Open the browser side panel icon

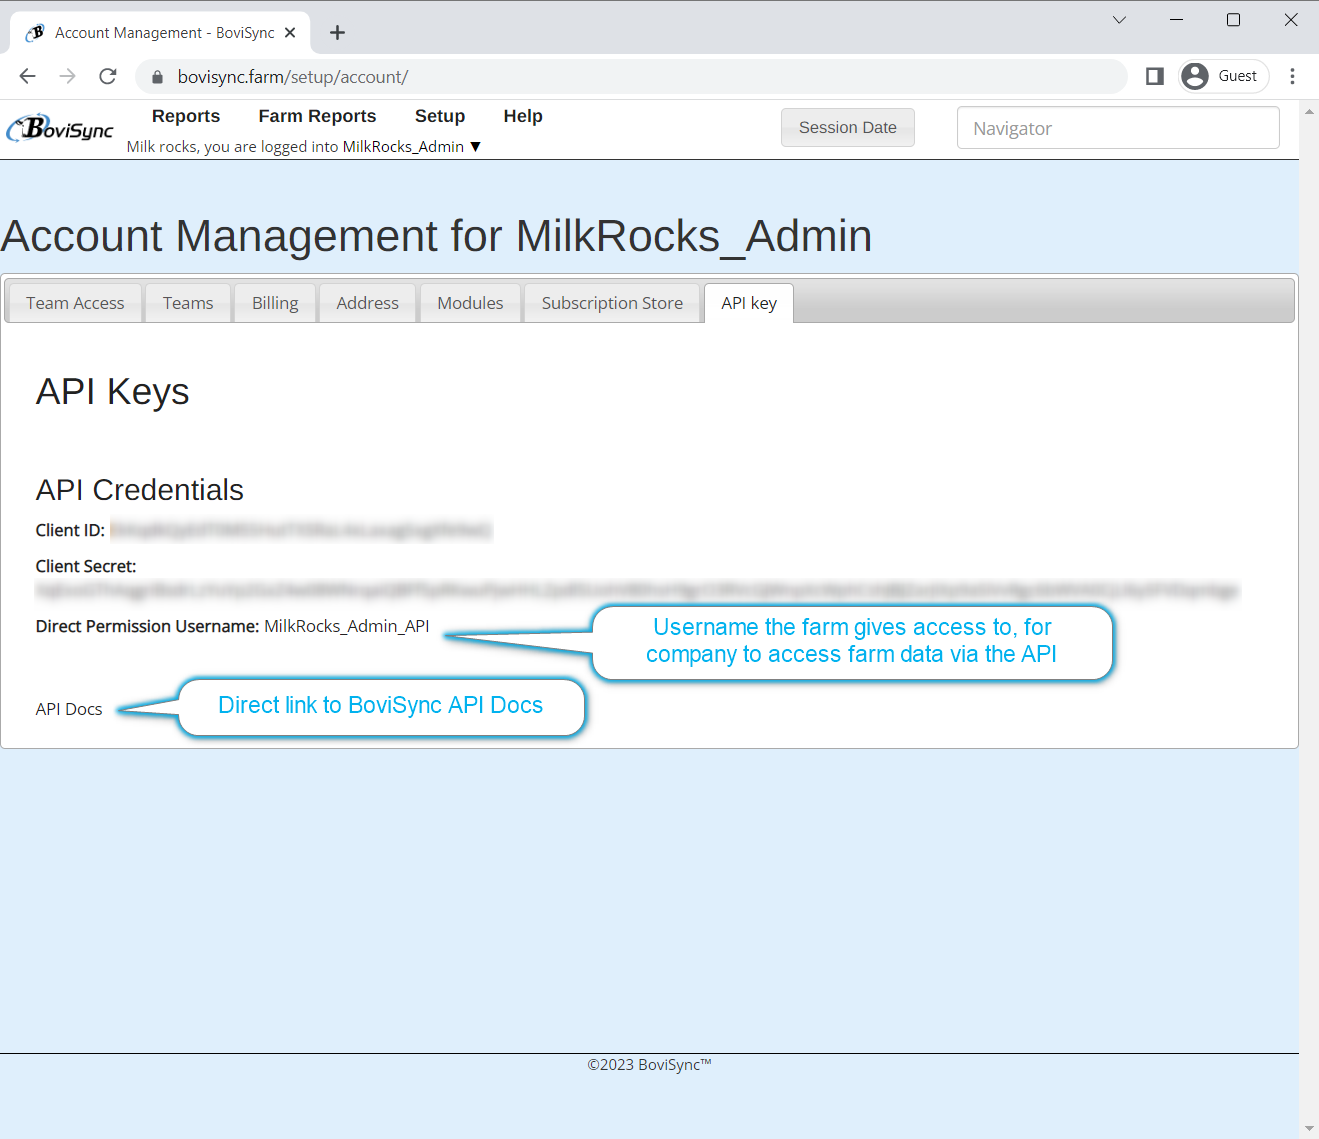[x=1154, y=76]
